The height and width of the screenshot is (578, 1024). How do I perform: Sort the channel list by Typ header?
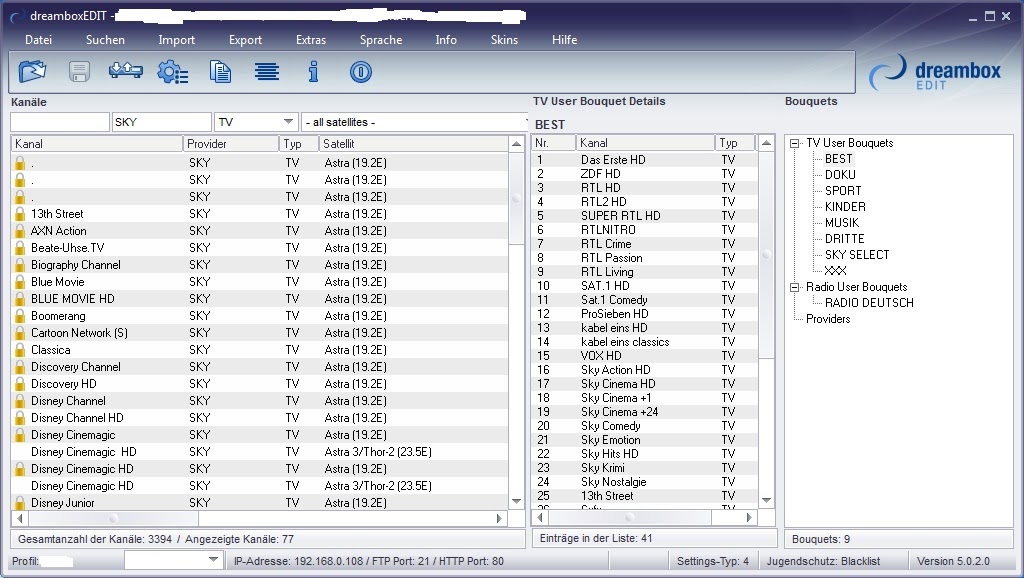(x=298, y=144)
